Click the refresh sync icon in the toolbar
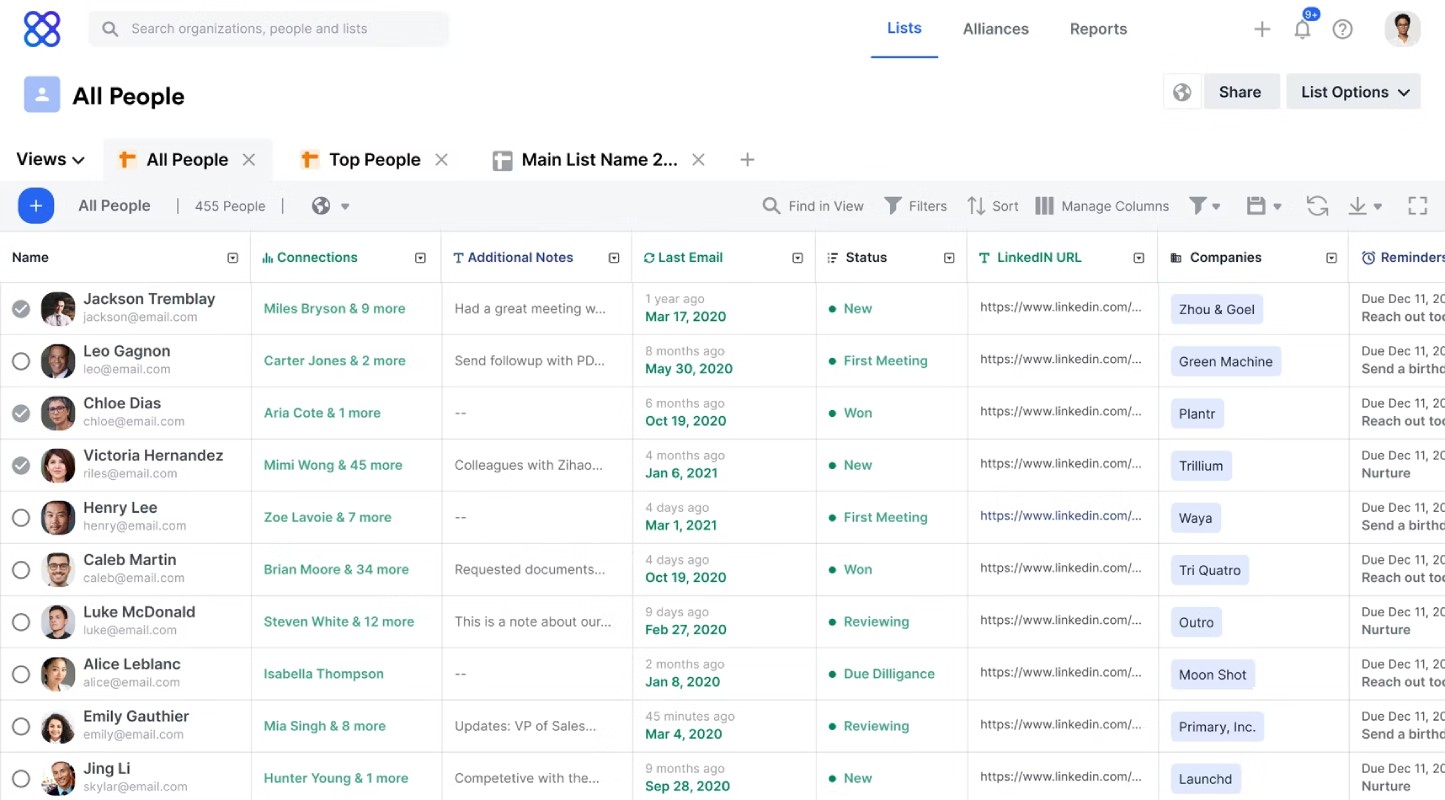Viewport: 1445px width, 800px height. pyautogui.click(x=1317, y=206)
